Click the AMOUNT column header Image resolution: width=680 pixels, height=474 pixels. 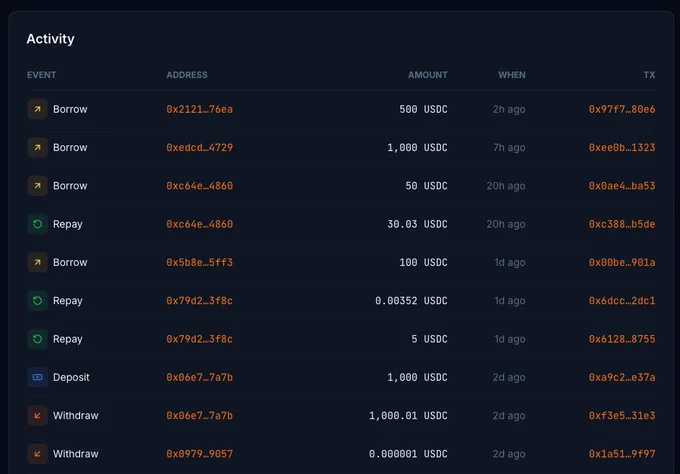428,75
